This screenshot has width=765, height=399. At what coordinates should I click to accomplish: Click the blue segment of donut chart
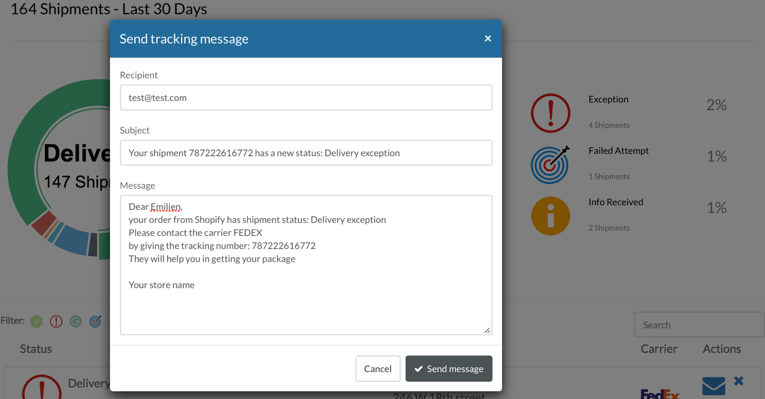pyautogui.click(x=72, y=240)
